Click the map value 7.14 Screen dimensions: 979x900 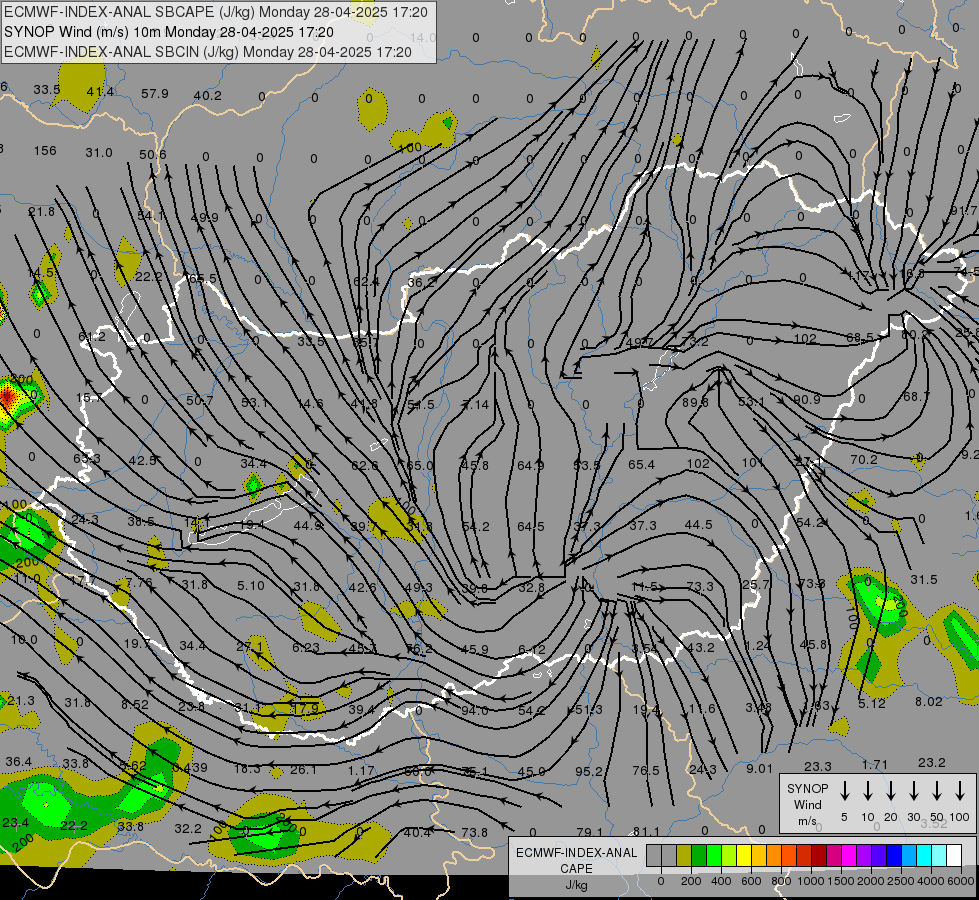tap(476, 405)
